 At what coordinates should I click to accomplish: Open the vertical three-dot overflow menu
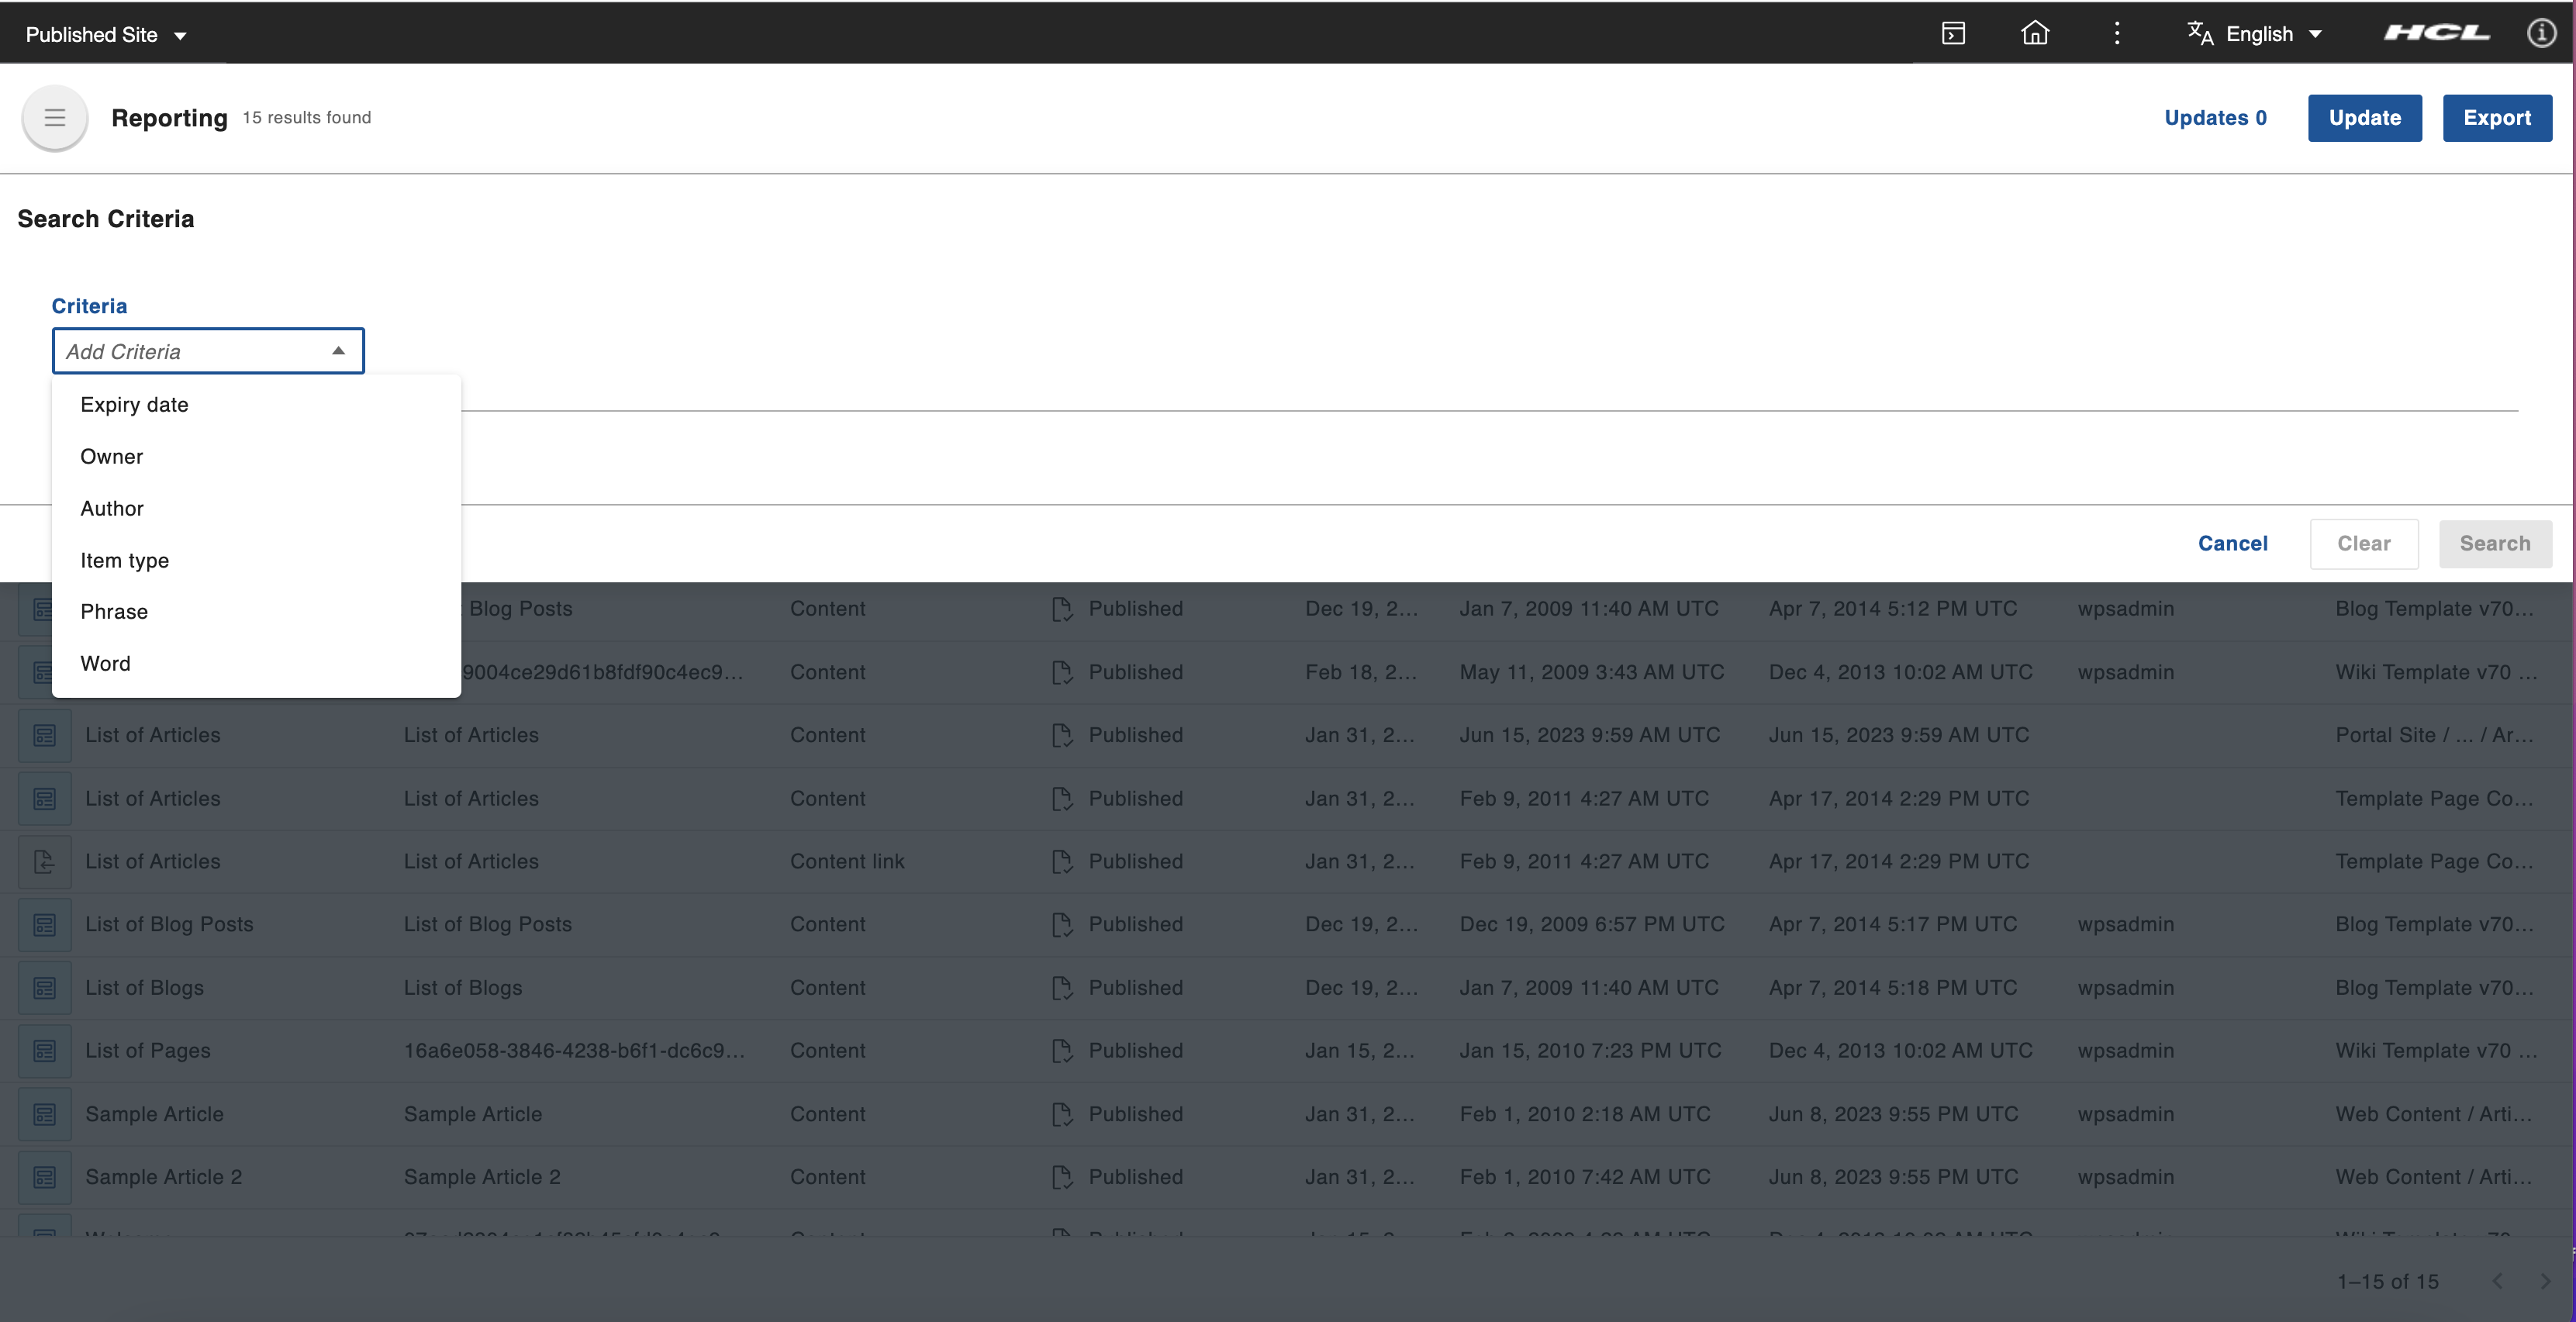pos(2117,34)
